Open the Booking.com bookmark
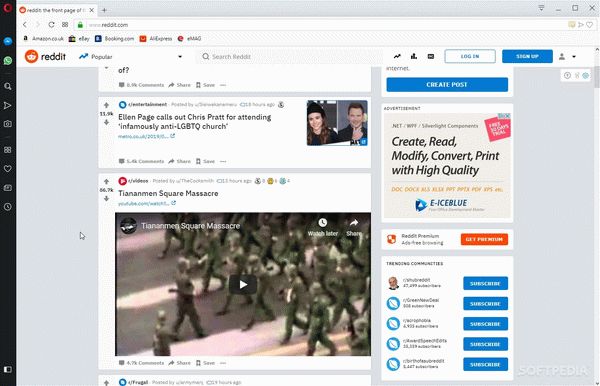 click(x=114, y=39)
